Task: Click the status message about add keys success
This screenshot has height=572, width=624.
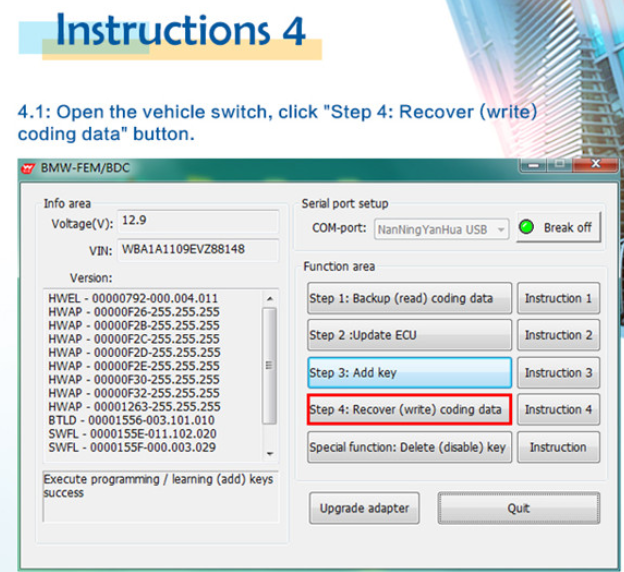Action: pyautogui.click(x=158, y=486)
